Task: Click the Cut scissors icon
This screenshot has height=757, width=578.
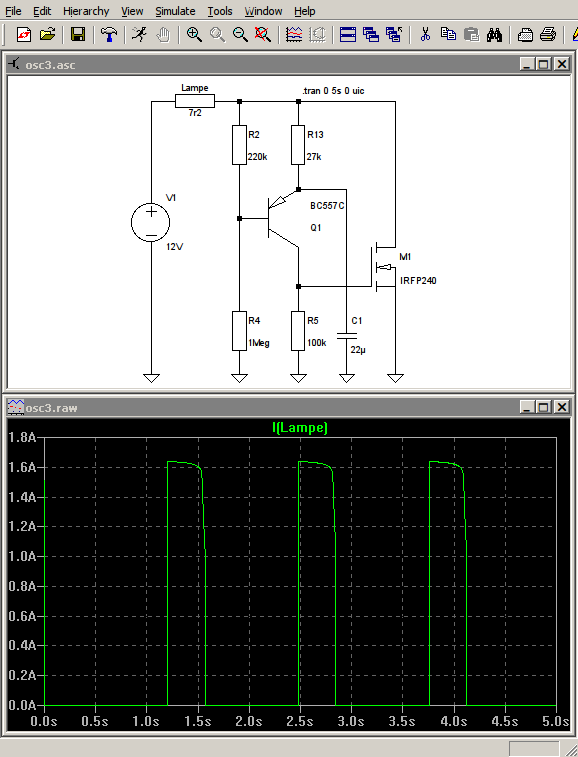Action: point(425,34)
